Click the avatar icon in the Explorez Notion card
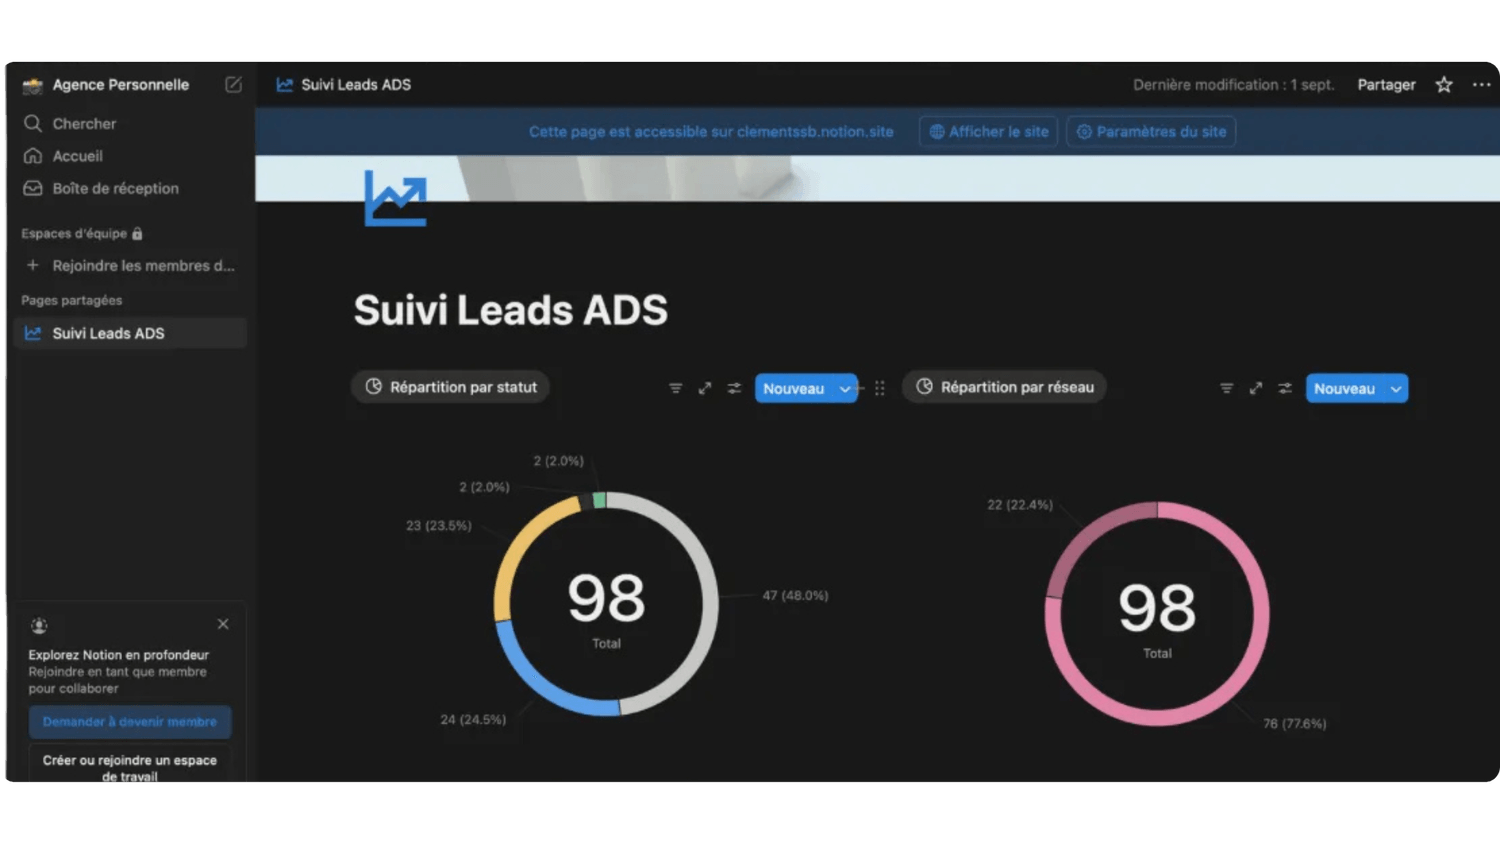This screenshot has width=1500, height=844. pyautogui.click(x=39, y=626)
